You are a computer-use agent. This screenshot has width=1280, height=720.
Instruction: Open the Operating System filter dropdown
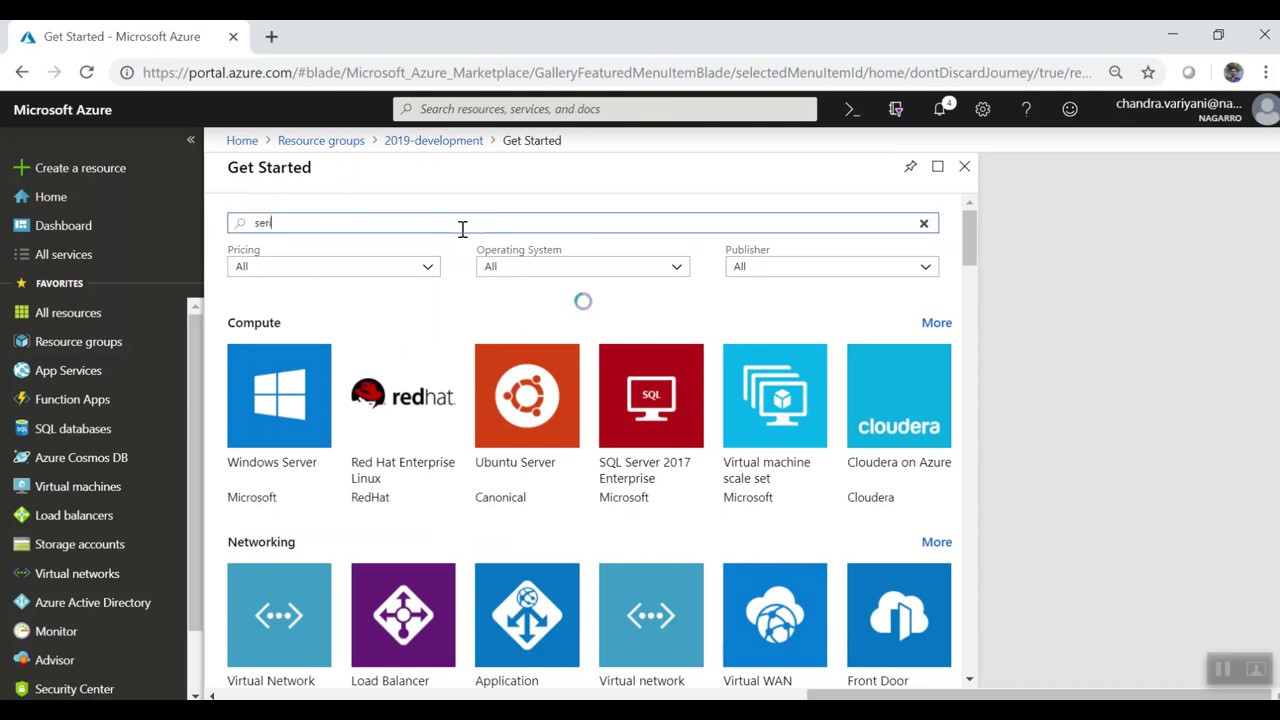click(583, 266)
